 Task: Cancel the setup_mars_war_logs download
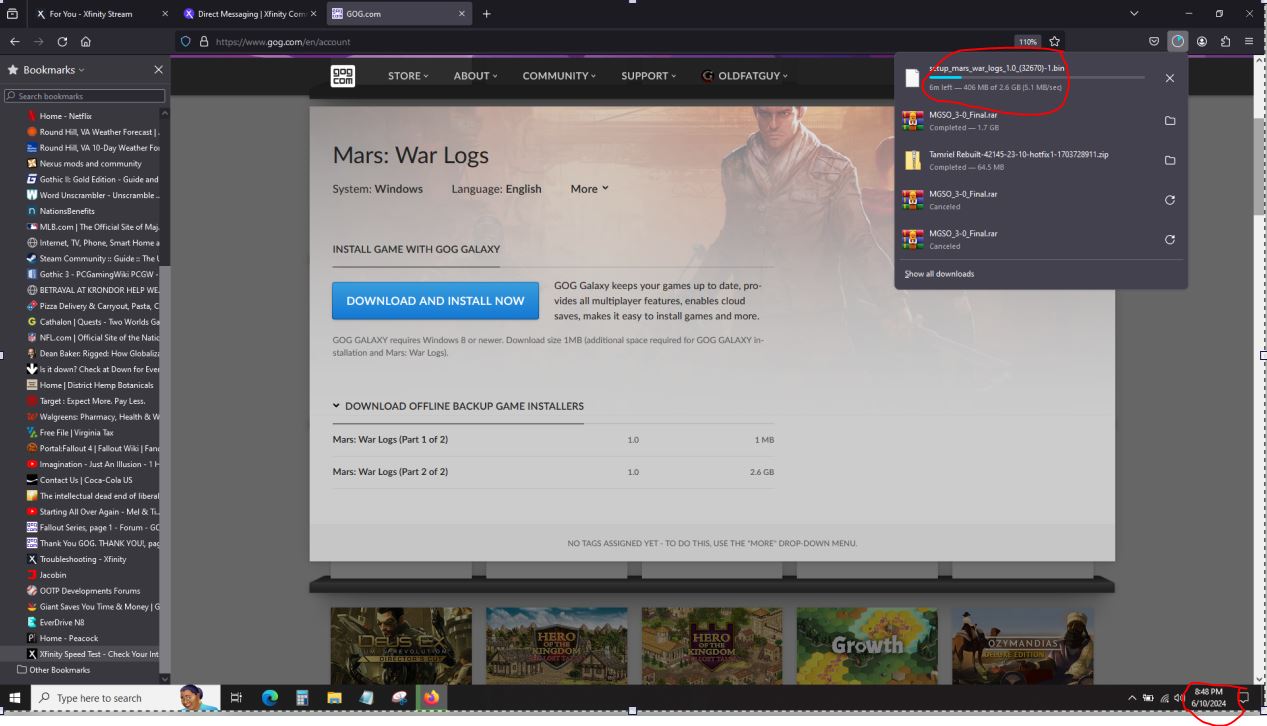(x=1170, y=78)
